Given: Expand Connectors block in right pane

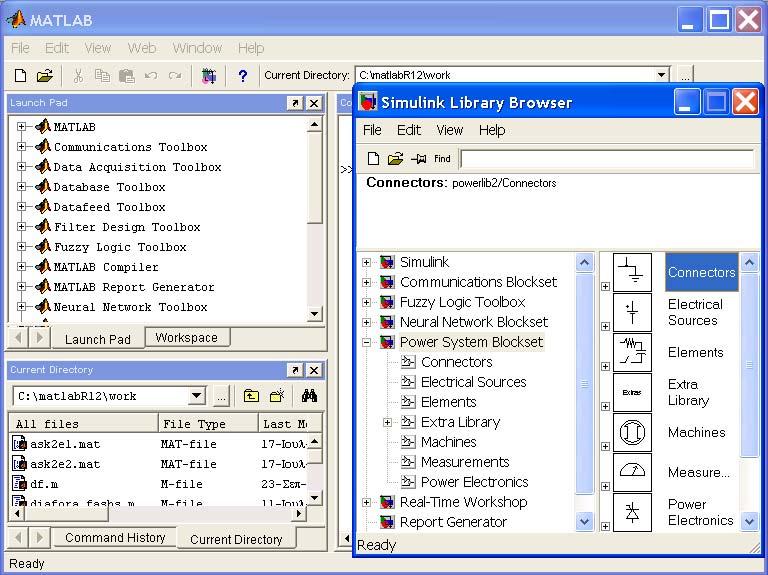Looking at the screenshot, I should (x=605, y=287).
